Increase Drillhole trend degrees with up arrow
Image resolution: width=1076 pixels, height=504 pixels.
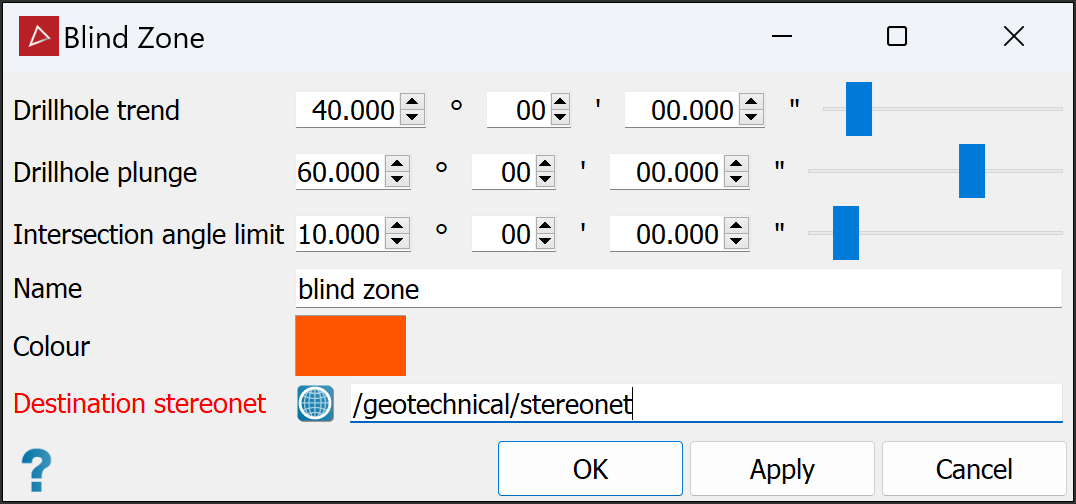[413, 102]
